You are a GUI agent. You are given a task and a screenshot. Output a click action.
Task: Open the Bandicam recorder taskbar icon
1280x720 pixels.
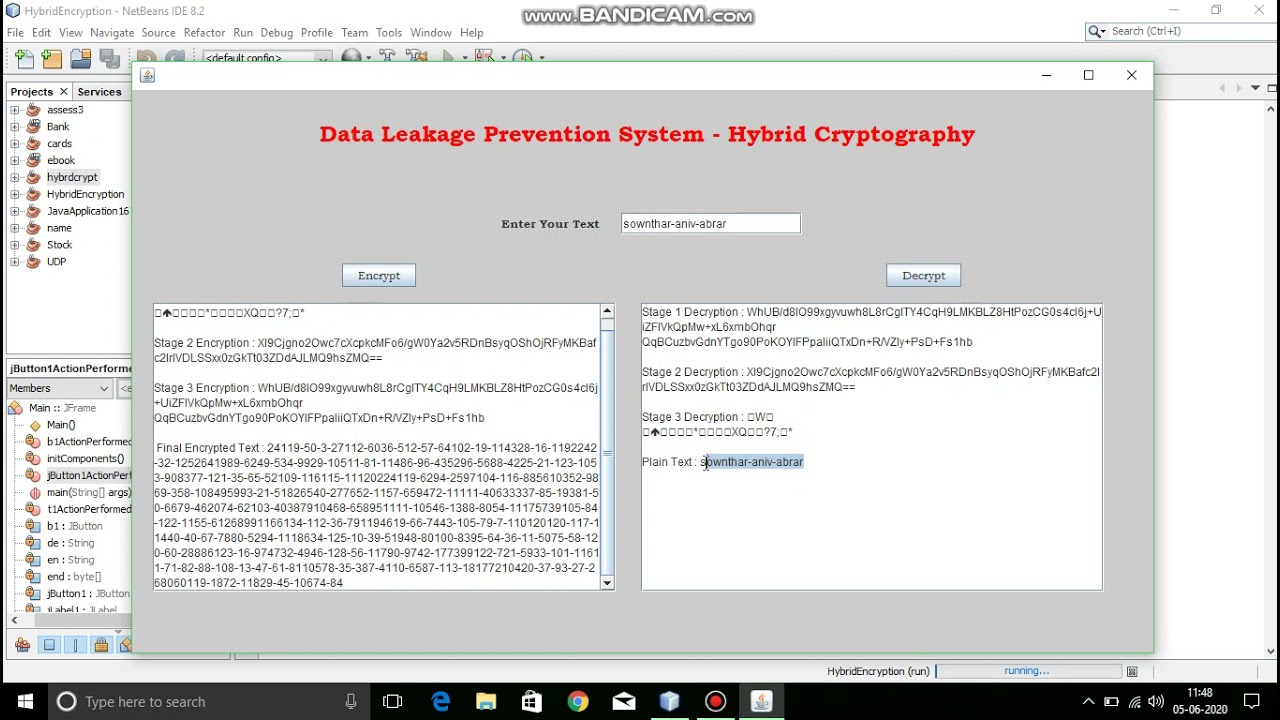[716, 702]
